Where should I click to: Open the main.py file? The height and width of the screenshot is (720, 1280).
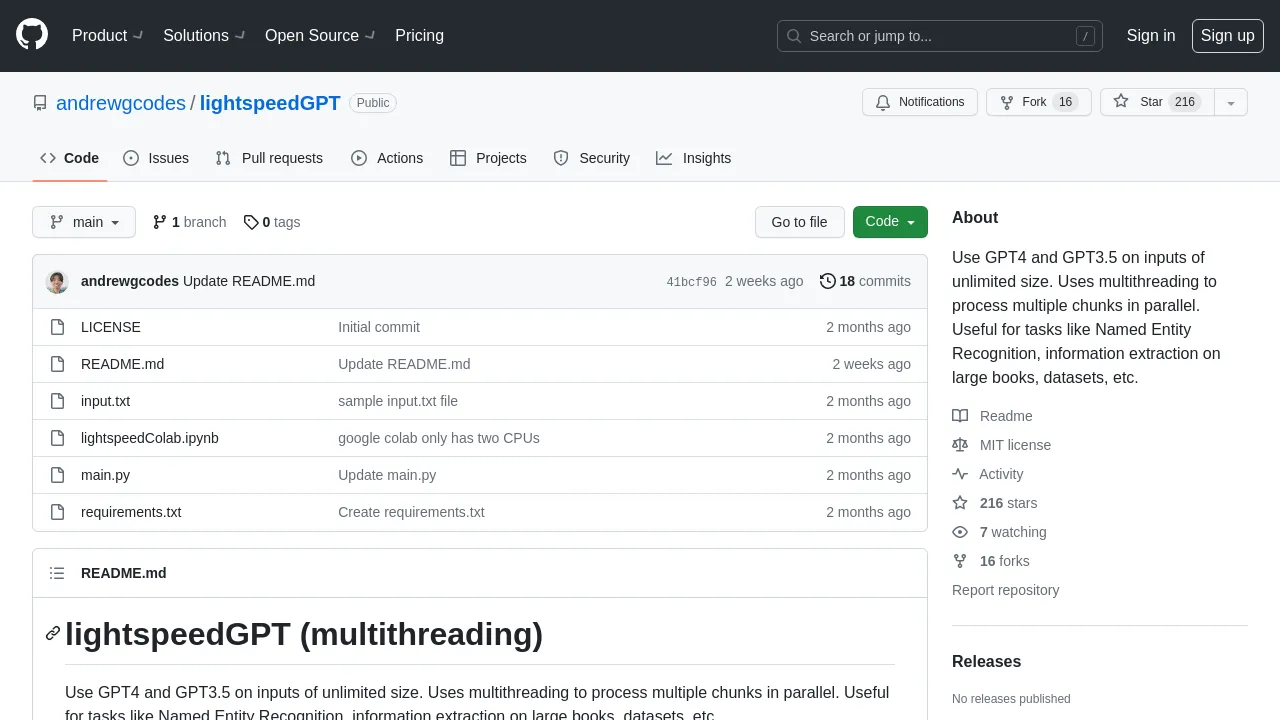coord(105,475)
